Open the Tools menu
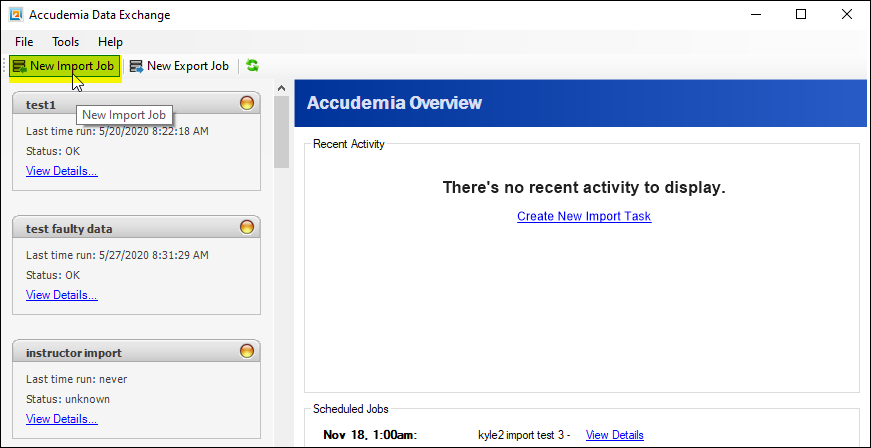 click(66, 42)
